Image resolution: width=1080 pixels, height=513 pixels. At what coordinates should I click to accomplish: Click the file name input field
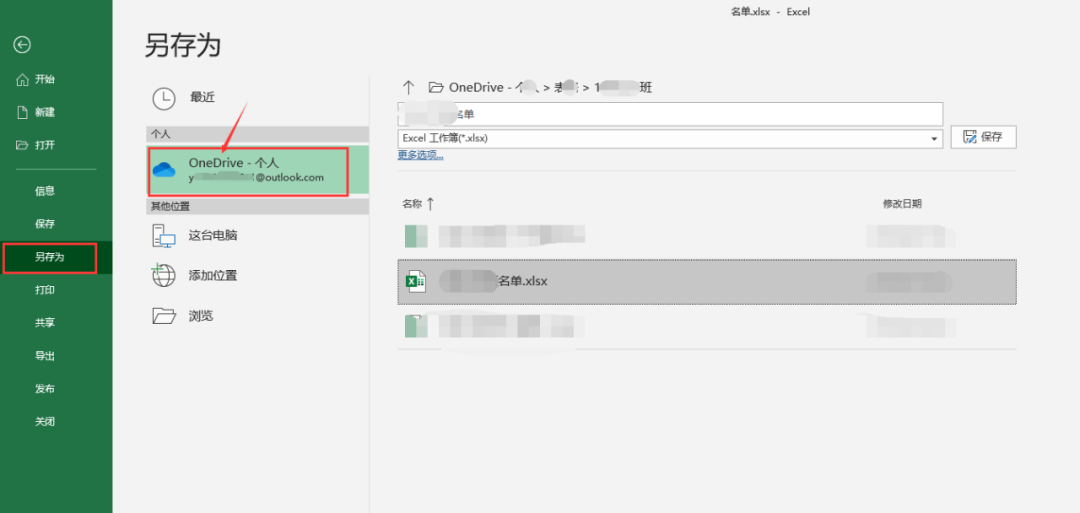pos(670,114)
